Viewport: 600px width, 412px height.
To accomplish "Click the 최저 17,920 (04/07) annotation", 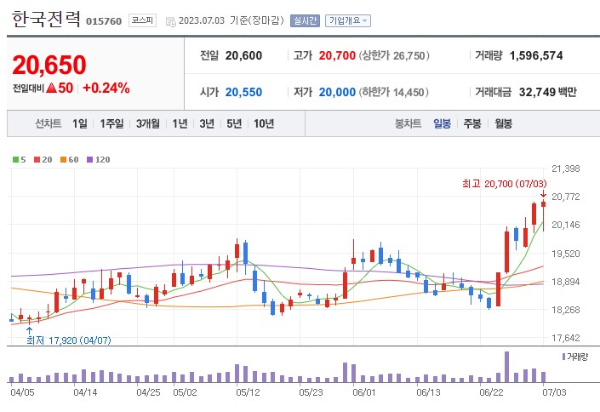I will (x=69, y=340).
